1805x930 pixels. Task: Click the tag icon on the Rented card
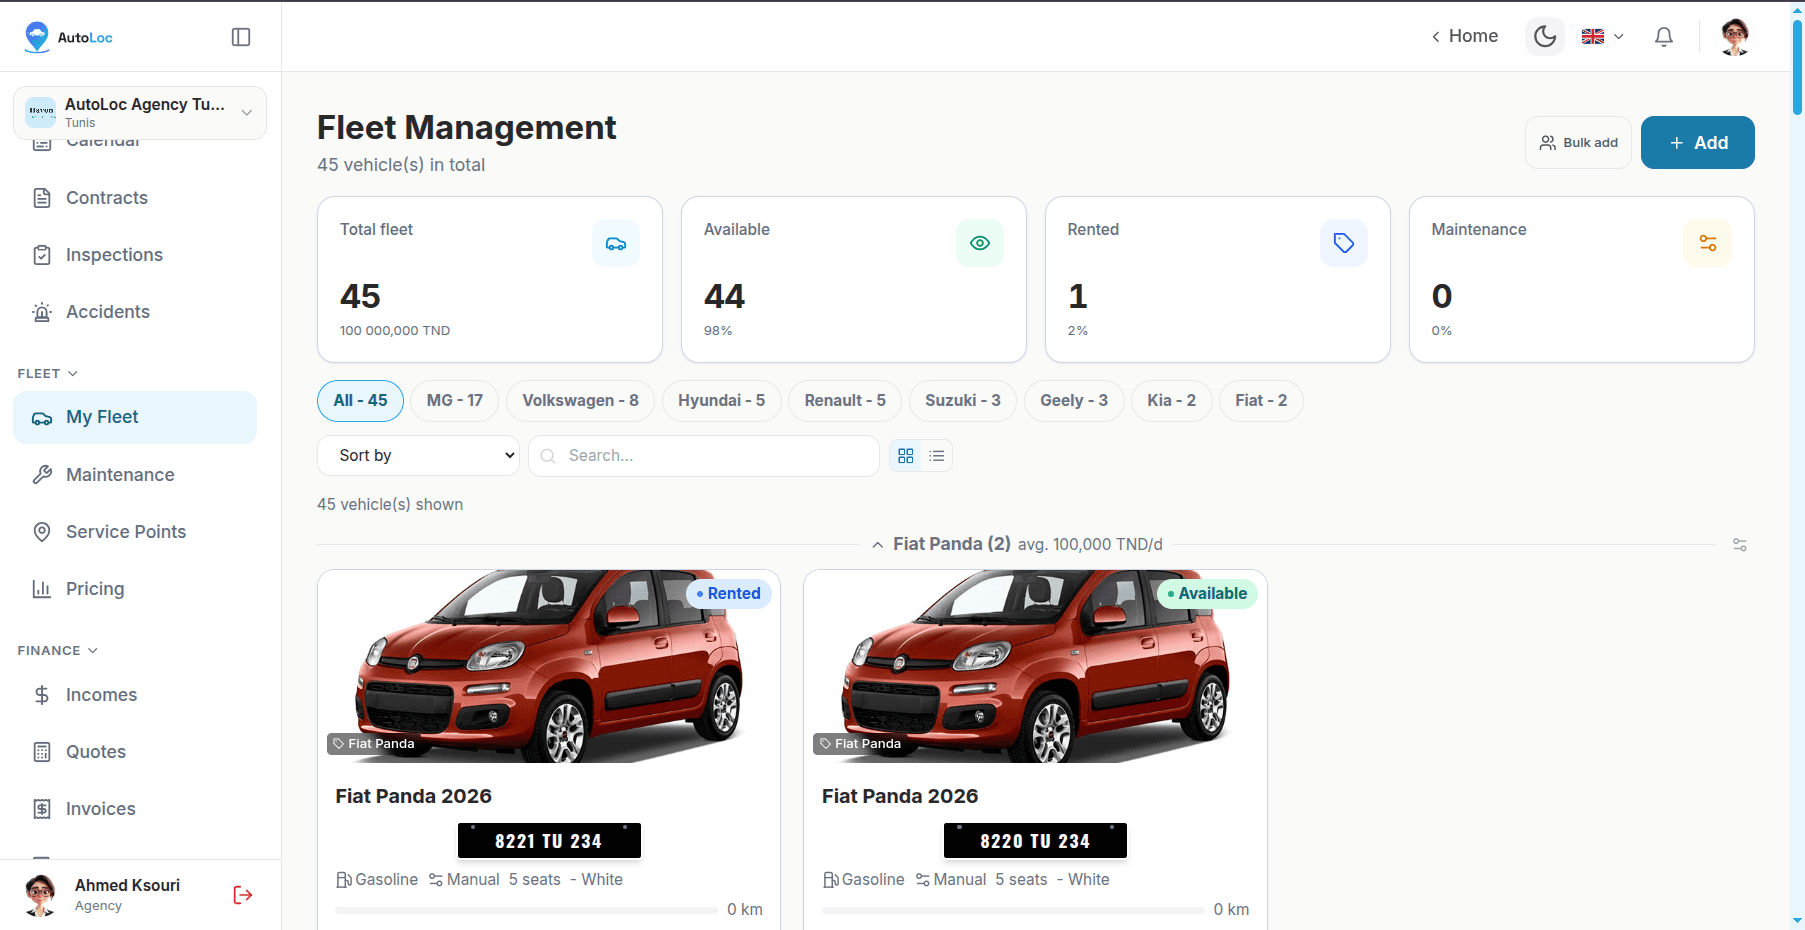coord(1344,243)
